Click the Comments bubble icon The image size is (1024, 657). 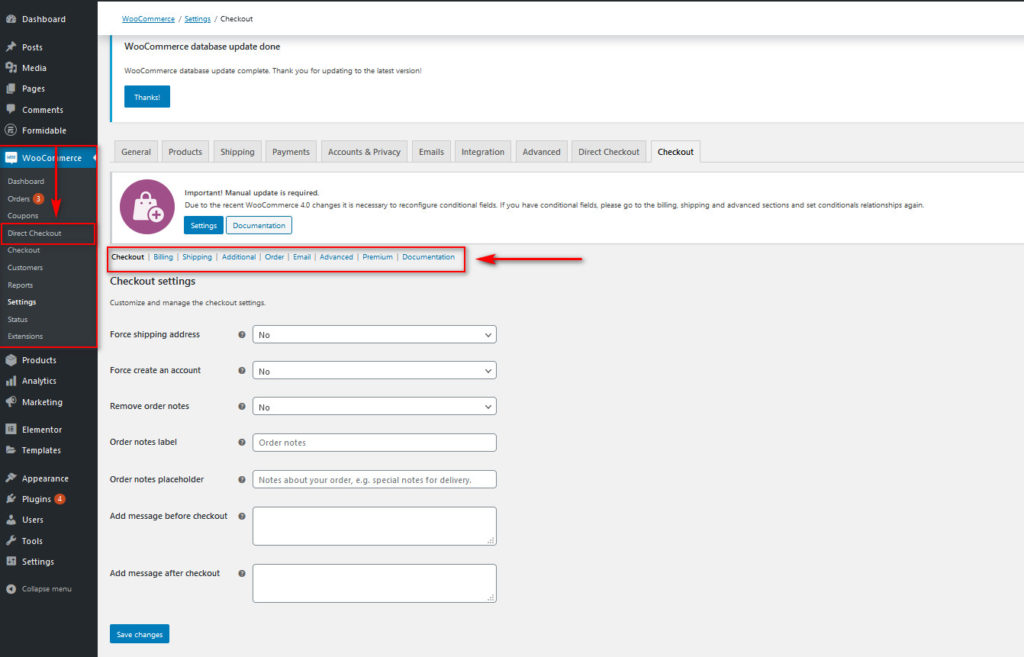[x=11, y=110]
